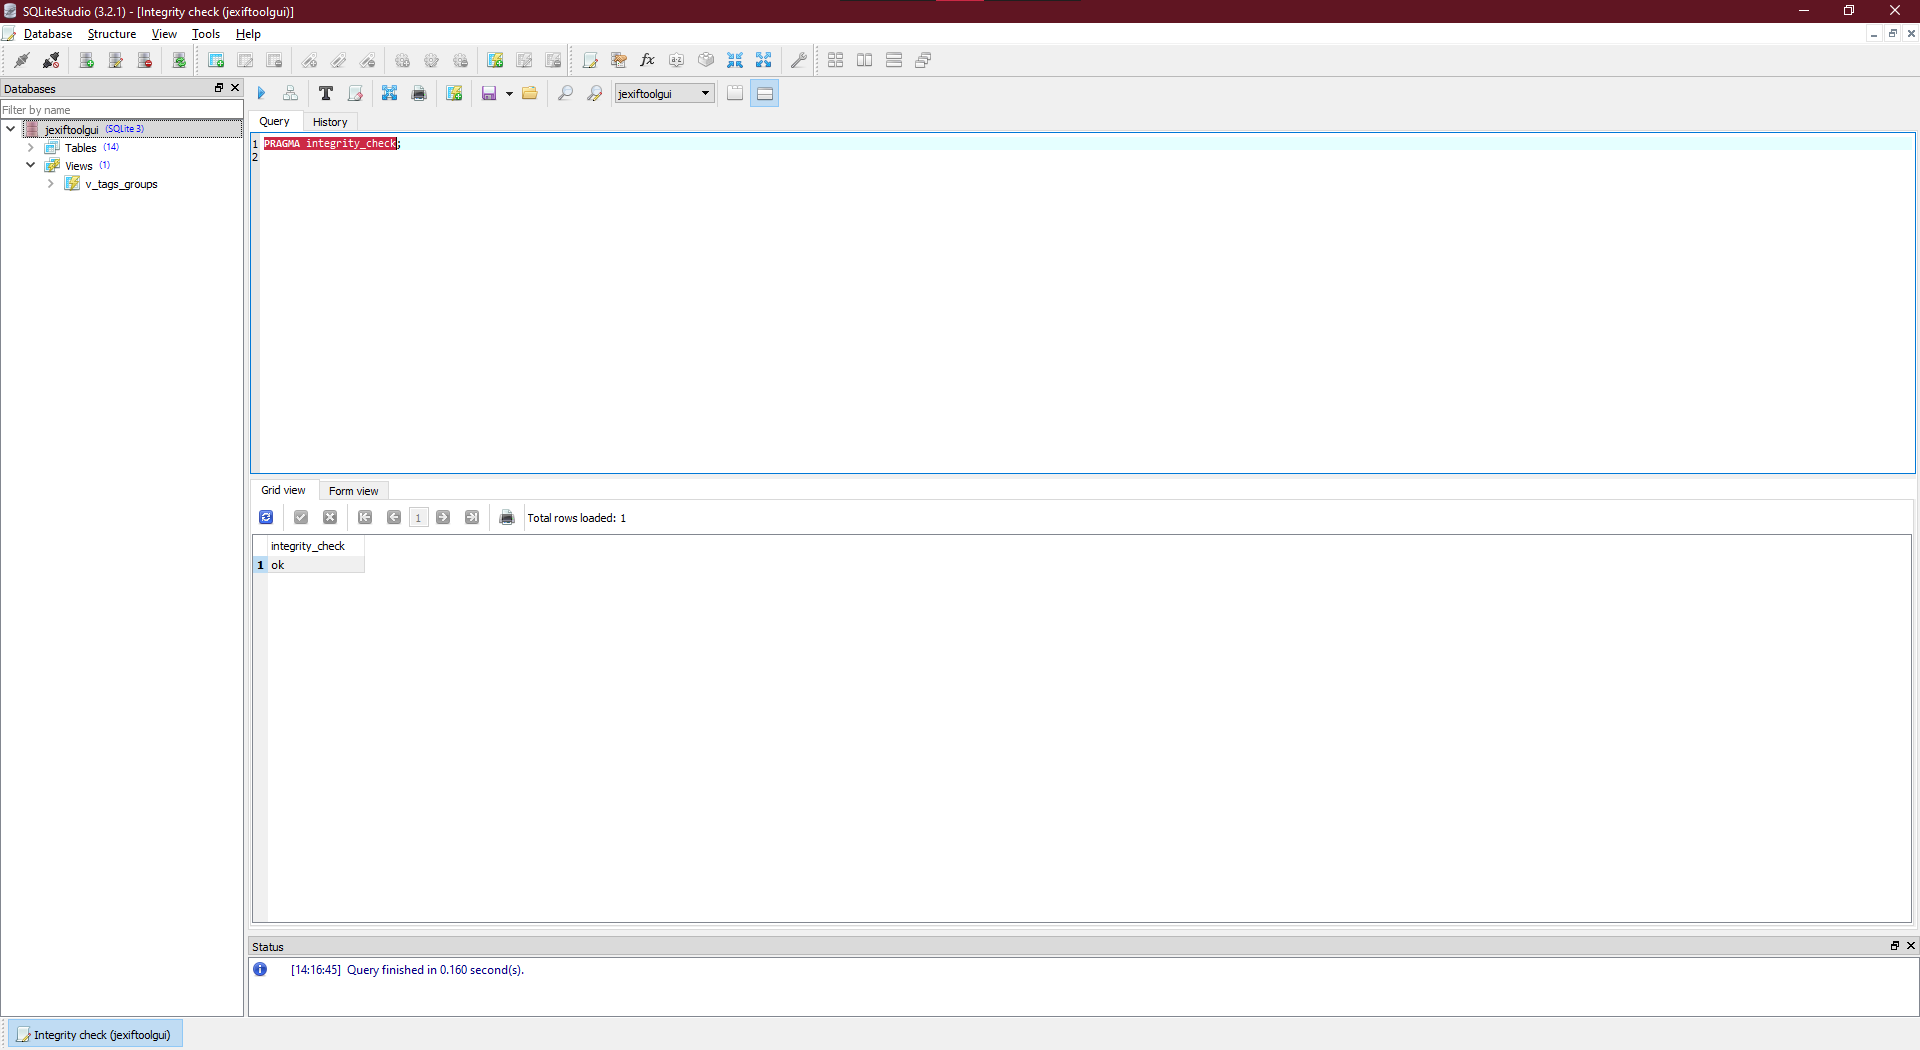Disconnect from the database using the unplug icon
The width and height of the screenshot is (1920, 1050).
(x=50, y=60)
